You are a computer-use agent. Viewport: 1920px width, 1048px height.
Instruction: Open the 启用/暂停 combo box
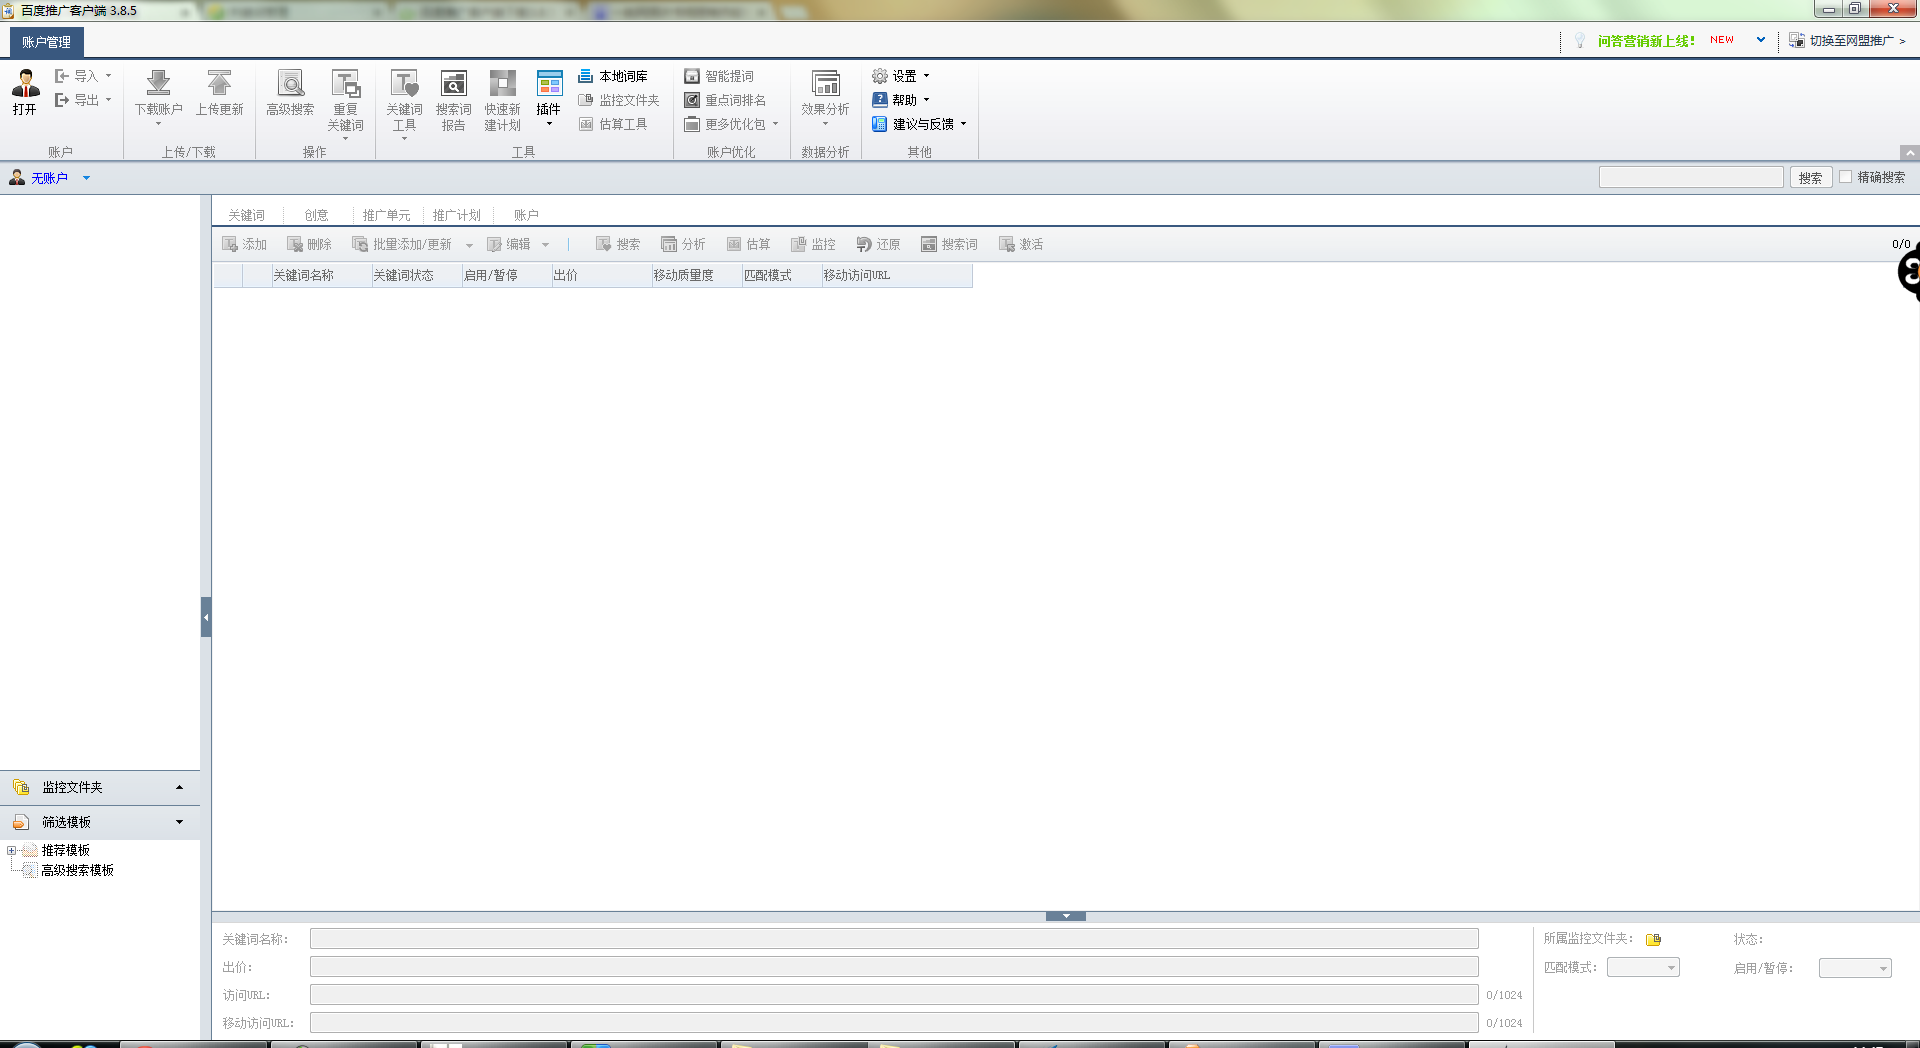pos(1855,967)
